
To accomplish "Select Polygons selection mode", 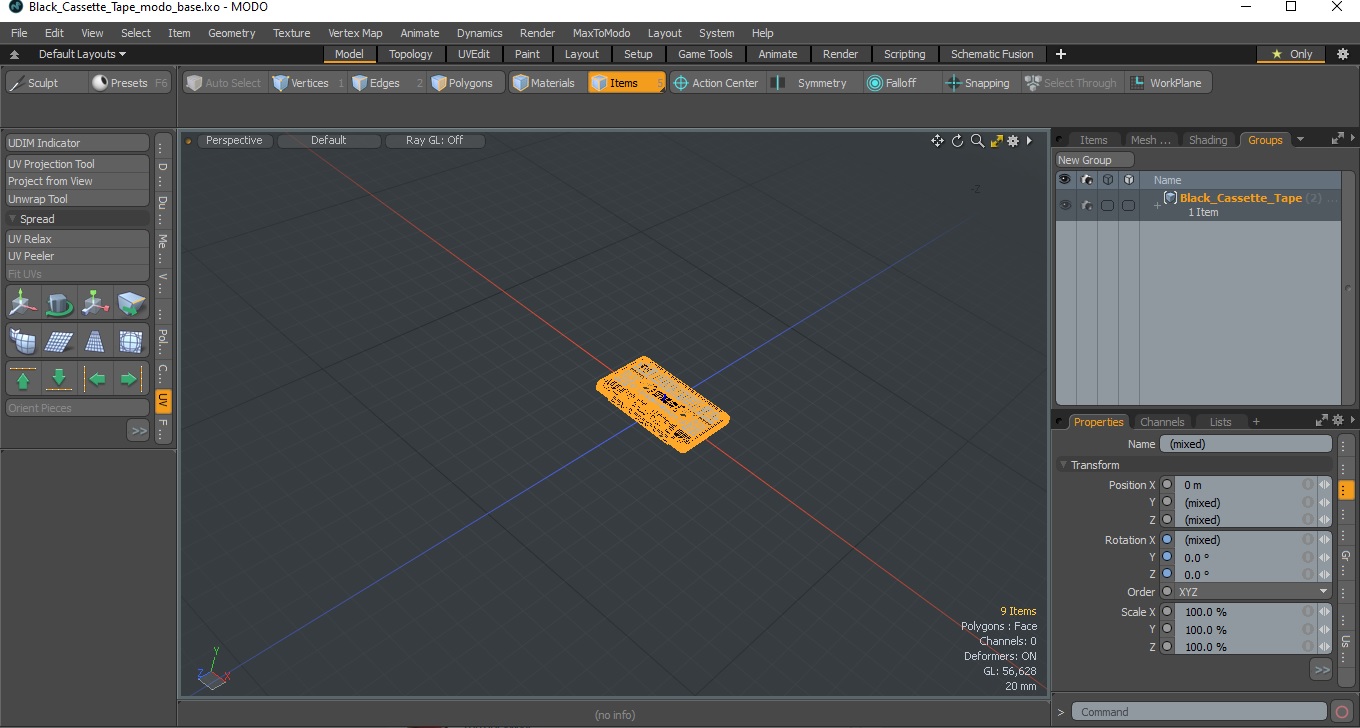I will pyautogui.click(x=464, y=83).
